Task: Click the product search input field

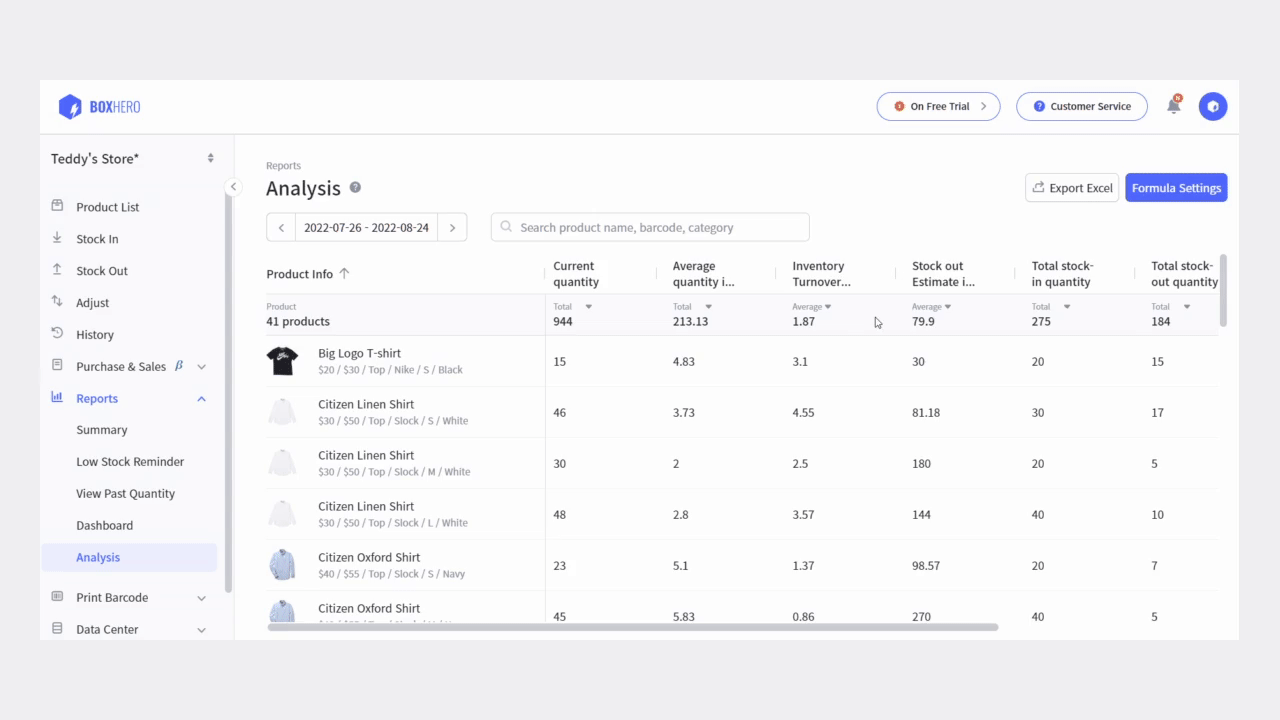Action: pos(649,227)
